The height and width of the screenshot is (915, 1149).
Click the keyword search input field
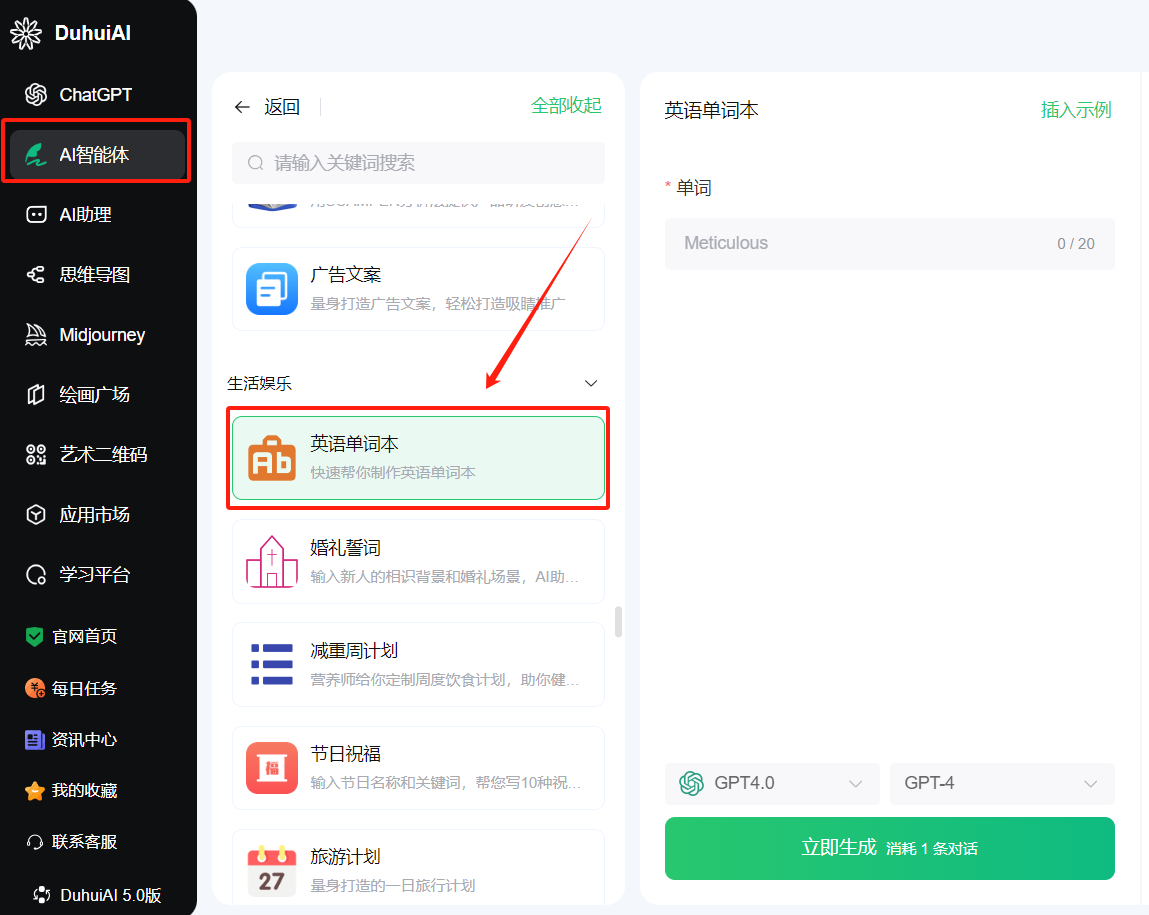click(418, 163)
